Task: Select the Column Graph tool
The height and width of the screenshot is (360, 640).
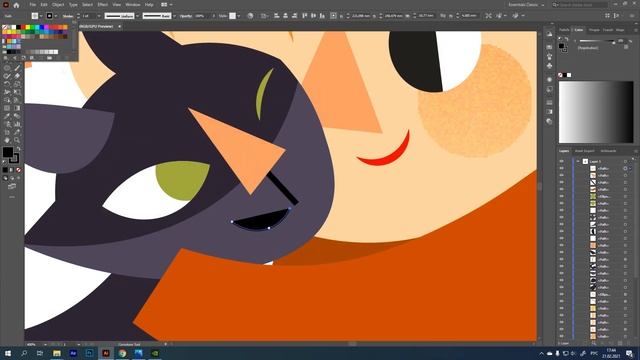Action: [x=17, y=124]
